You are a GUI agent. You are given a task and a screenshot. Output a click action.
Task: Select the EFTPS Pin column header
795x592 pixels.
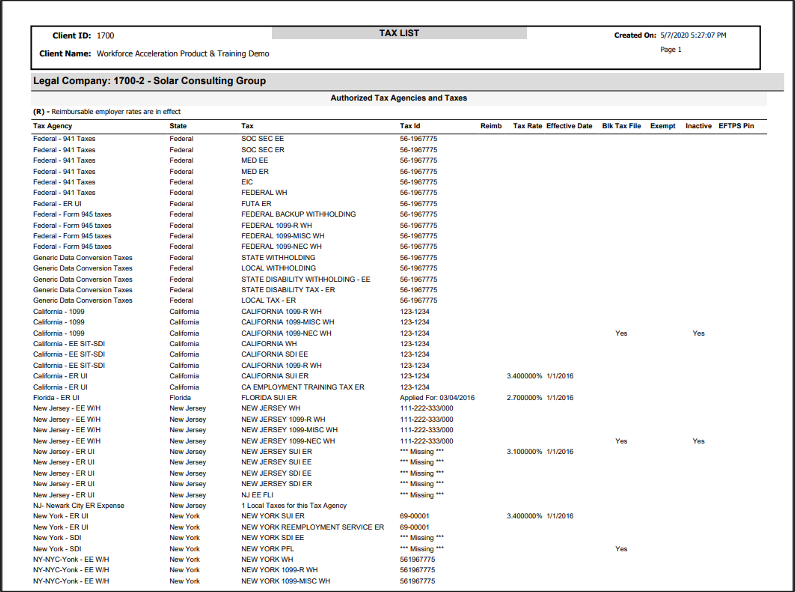click(x=736, y=127)
